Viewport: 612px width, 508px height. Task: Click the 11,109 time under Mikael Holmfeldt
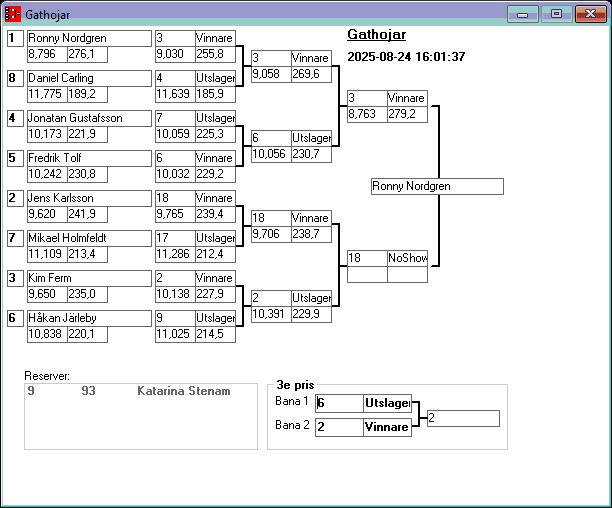point(47,254)
